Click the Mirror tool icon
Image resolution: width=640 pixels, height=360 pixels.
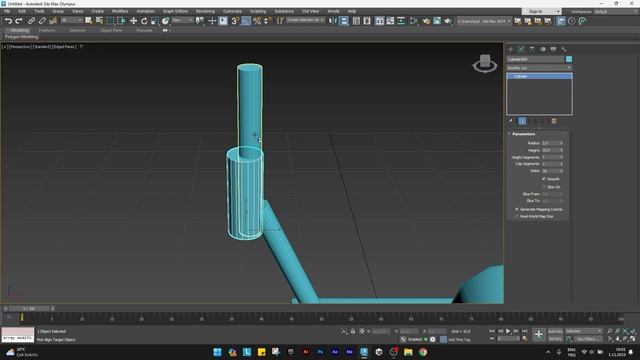point(333,21)
